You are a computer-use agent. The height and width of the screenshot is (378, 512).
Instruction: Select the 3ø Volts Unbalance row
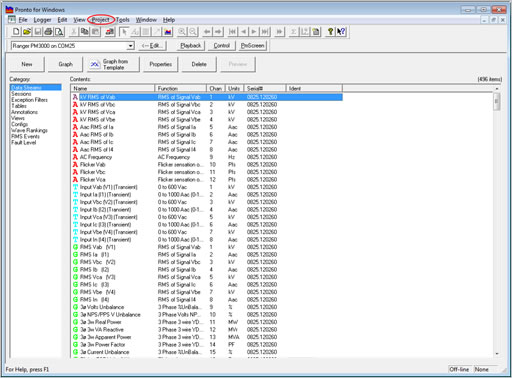coord(207,307)
